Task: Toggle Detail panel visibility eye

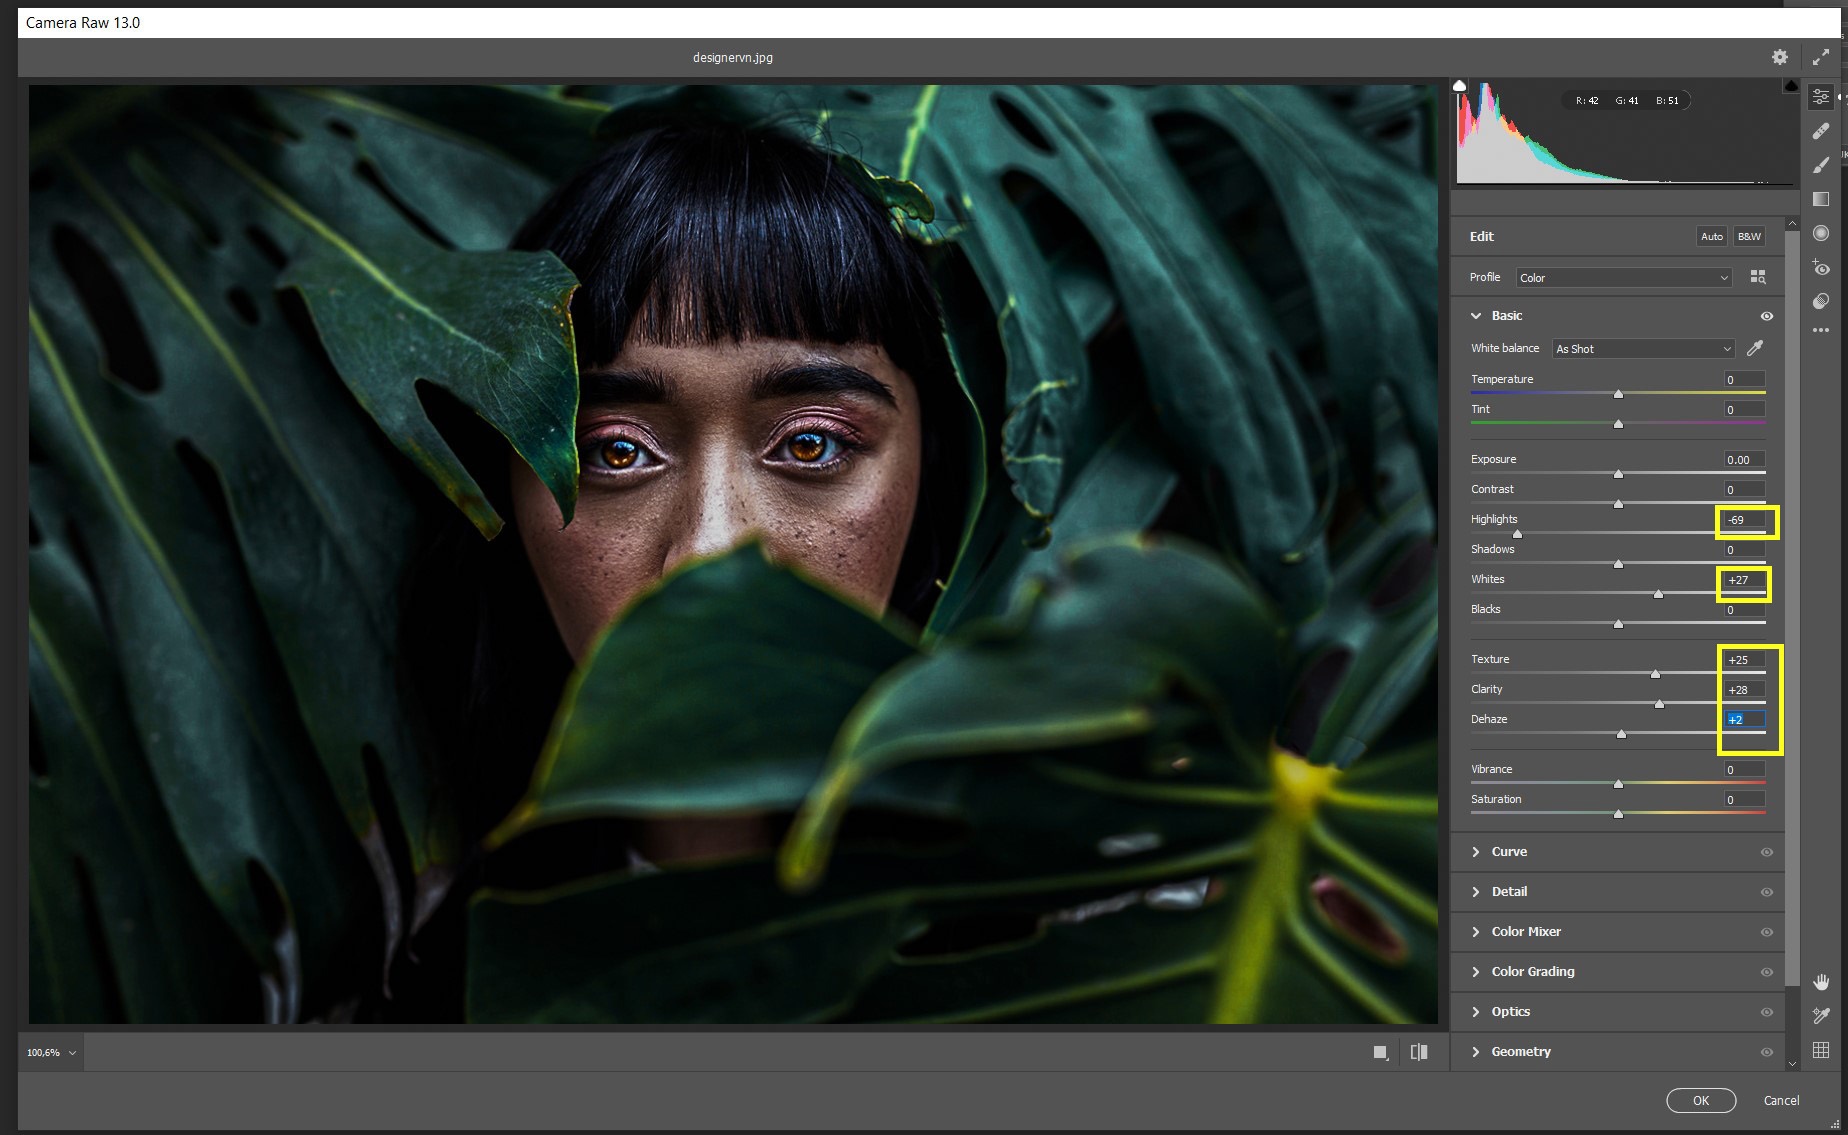Action: coord(1767,892)
